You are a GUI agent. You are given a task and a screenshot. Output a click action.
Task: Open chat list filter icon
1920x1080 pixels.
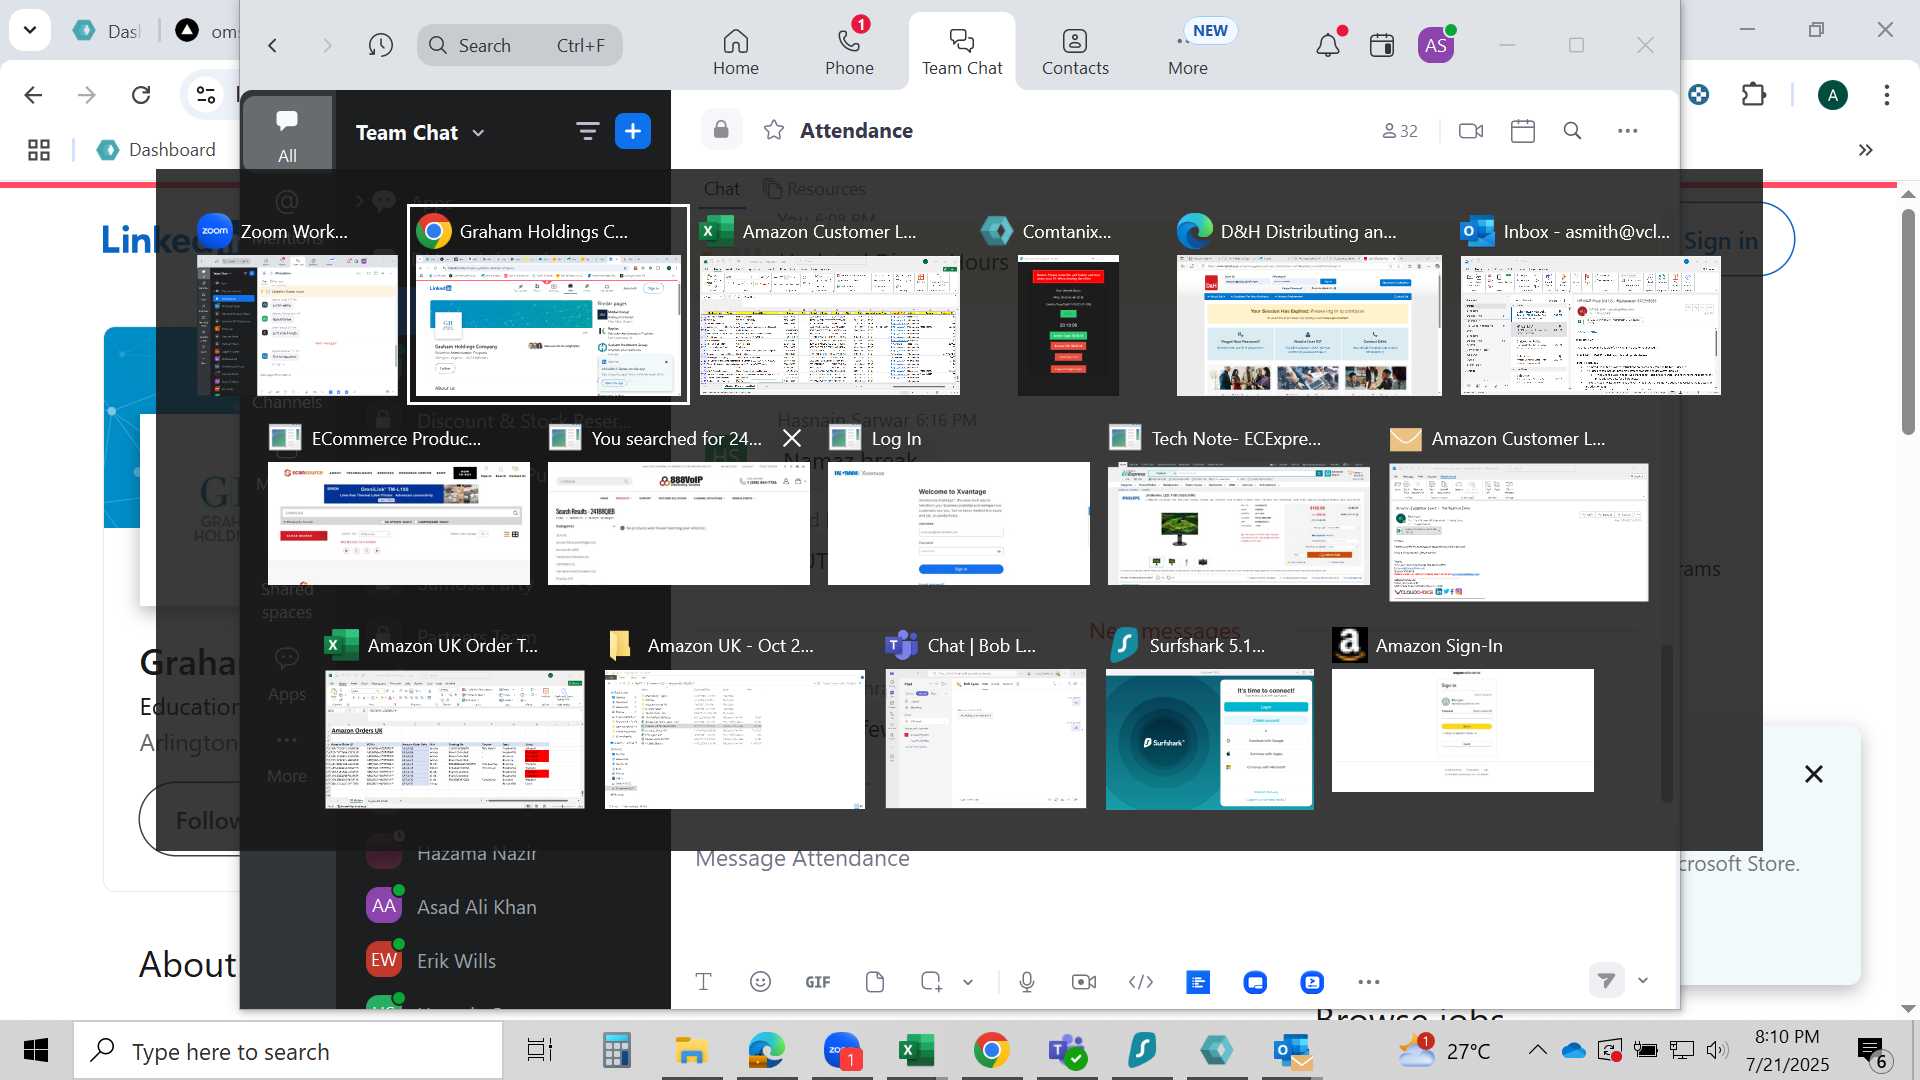point(587,131)
